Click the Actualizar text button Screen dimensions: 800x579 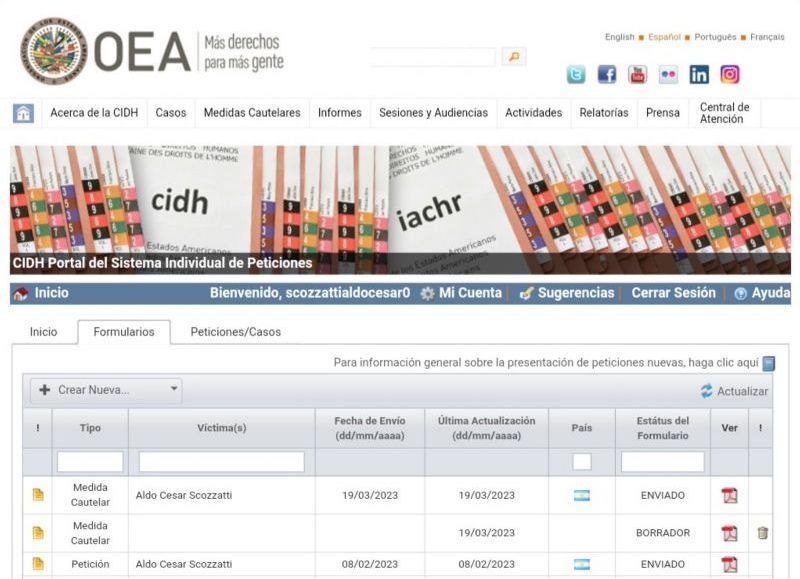742,391
